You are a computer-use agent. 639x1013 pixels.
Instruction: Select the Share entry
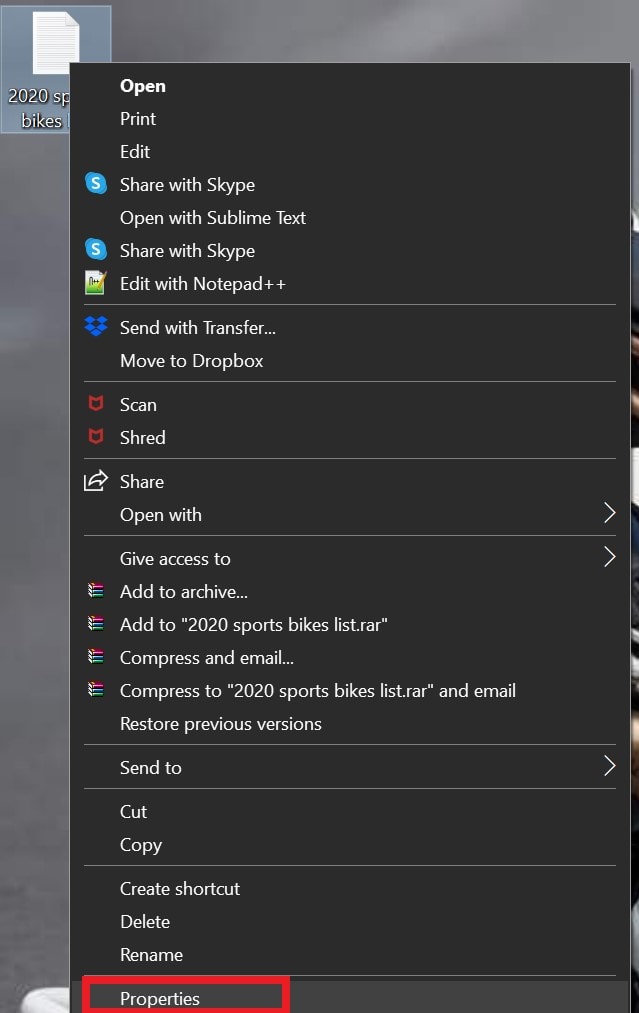pos(142,481)
